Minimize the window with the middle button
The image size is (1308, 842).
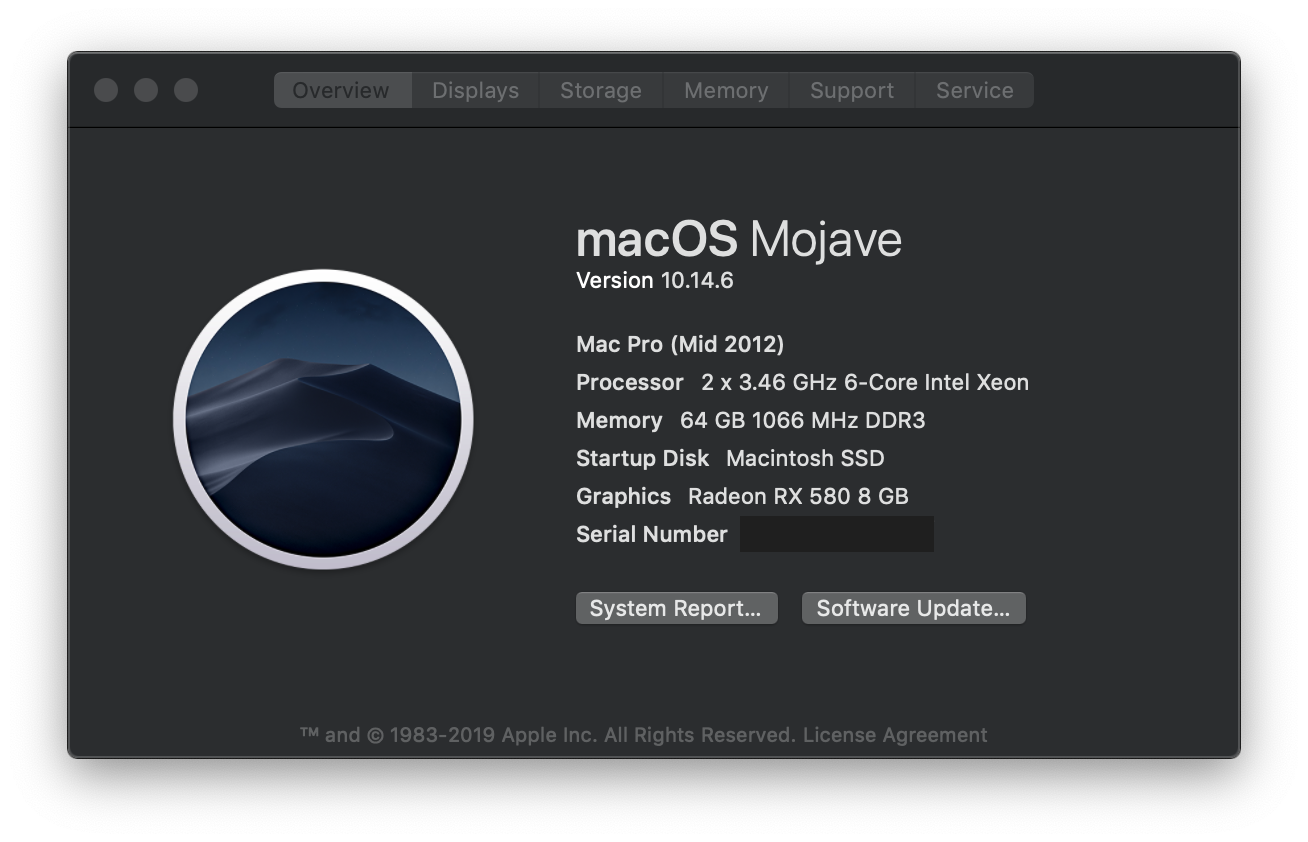pyautogui.click(x=146, y=90)
